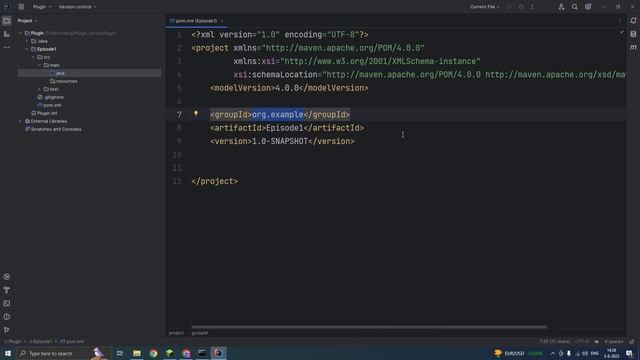The image size is (640, 360).
Task: Open the Current File run configuration dropdown
Action: [484, 7]
